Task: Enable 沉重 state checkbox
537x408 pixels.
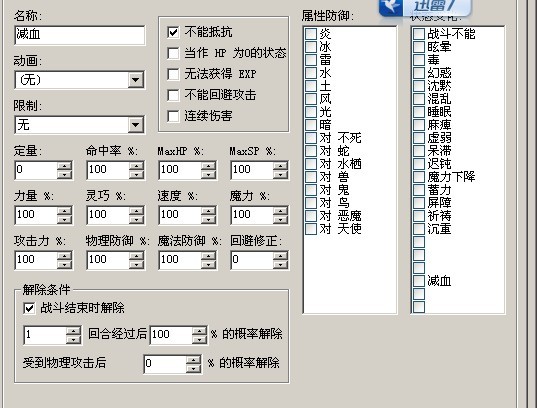Action: (x=419, y=229)
